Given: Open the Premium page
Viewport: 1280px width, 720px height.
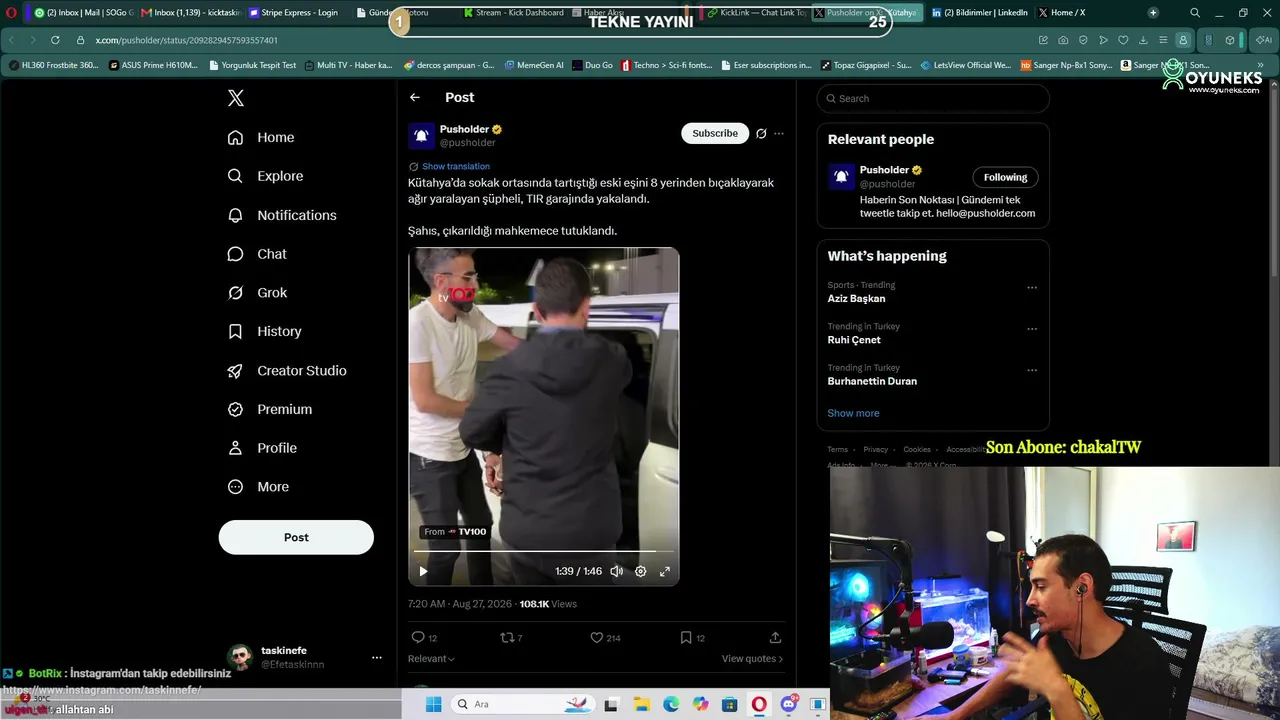Looking at the screenshot, I should point(270,409).
